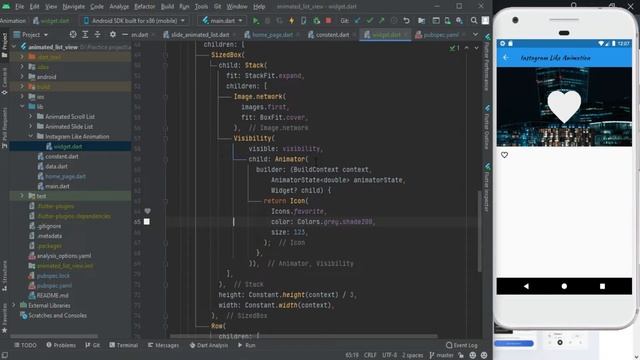The width and height of the screenshot is (640, 360).
Task: Open the Problems tool window
Action: pyautogui.click(x=61, y=345)
